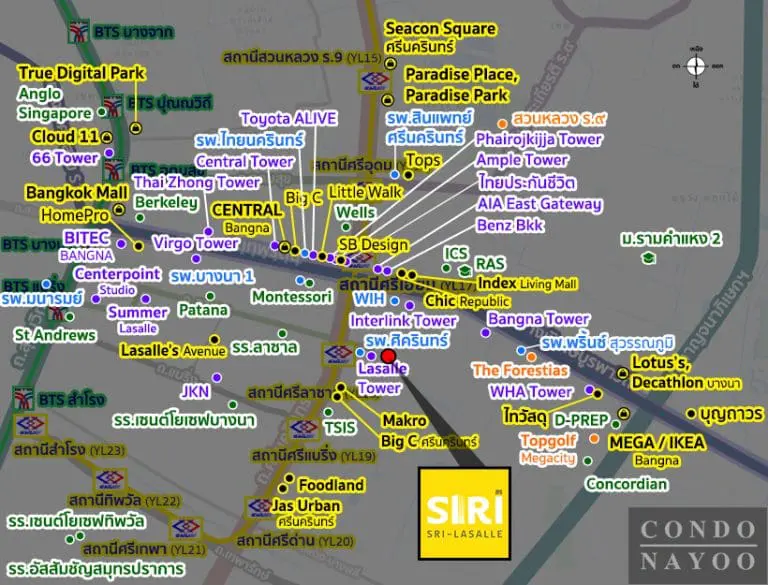Click the mall marker beside Cloud 11
The height and width of the screenshot is (585, 768).
(x=106, y=138)
